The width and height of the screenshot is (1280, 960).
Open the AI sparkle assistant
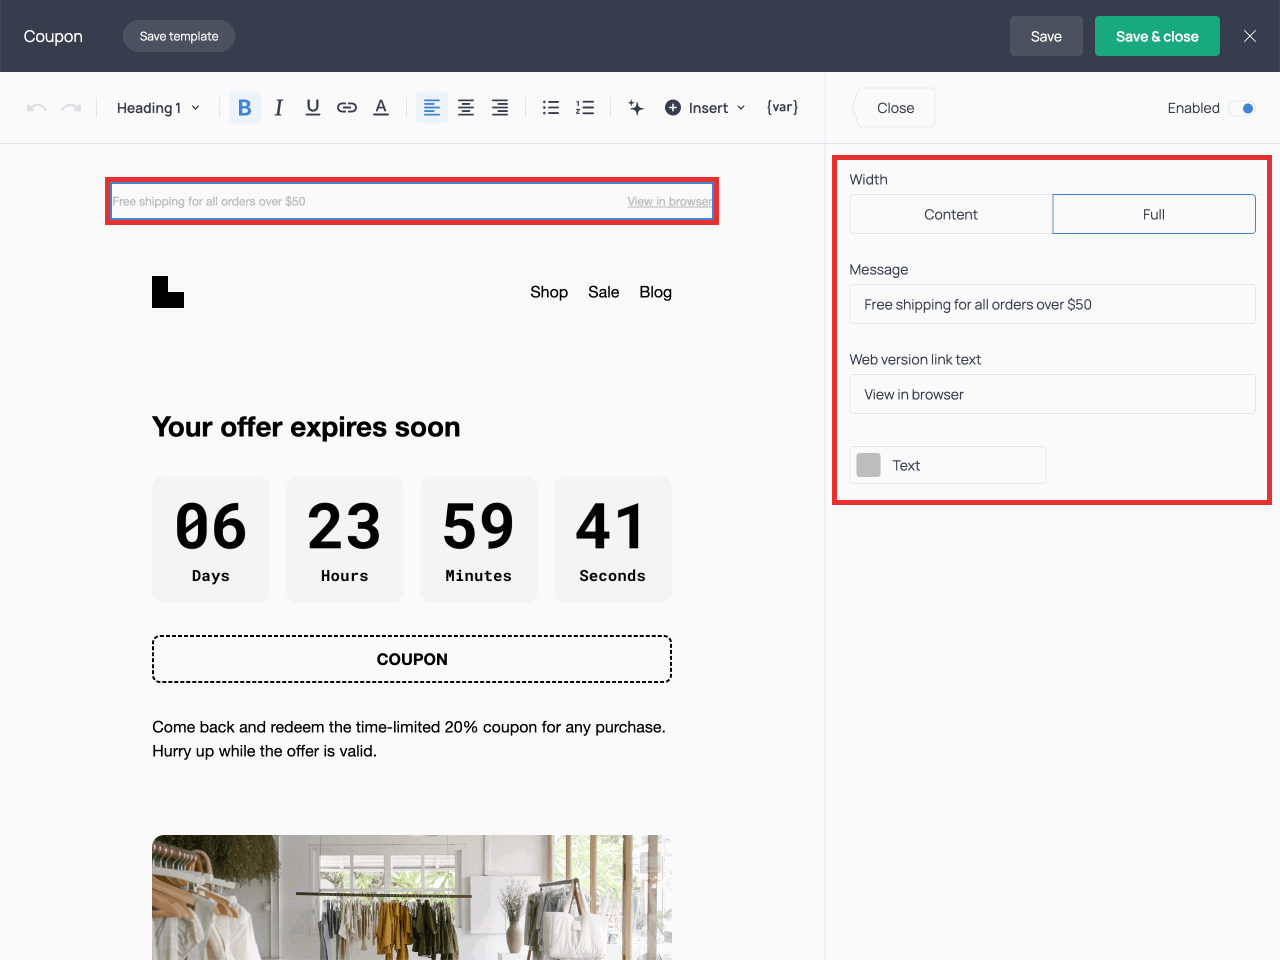[636, 108]
